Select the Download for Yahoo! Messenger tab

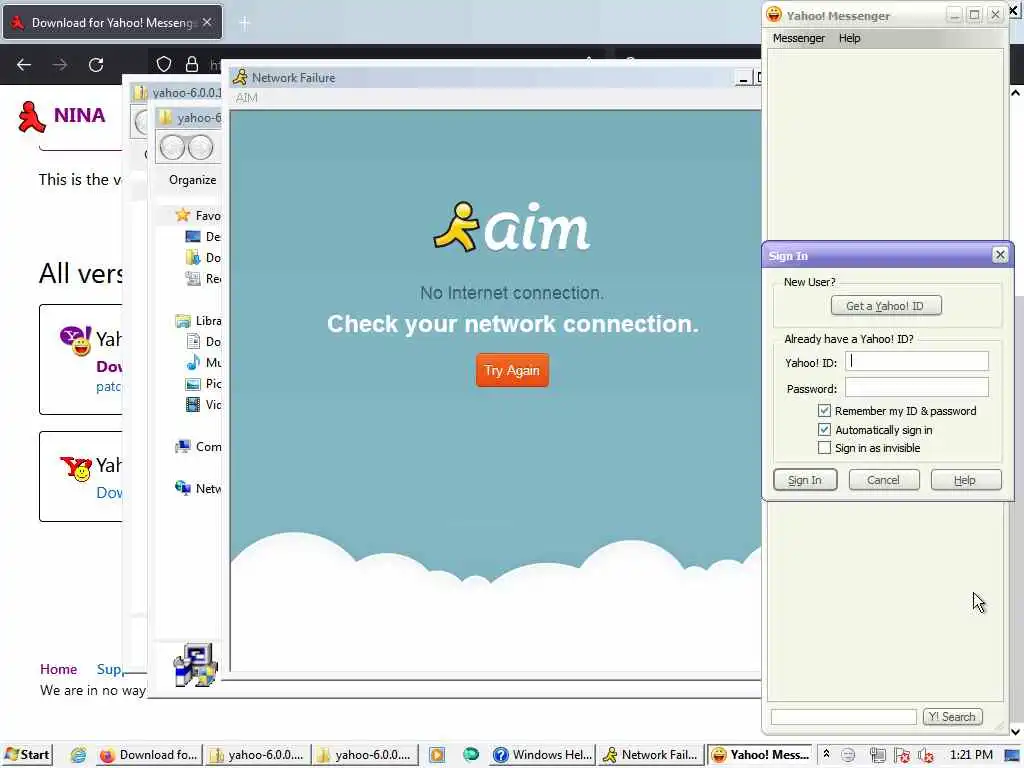coord(113,22)
